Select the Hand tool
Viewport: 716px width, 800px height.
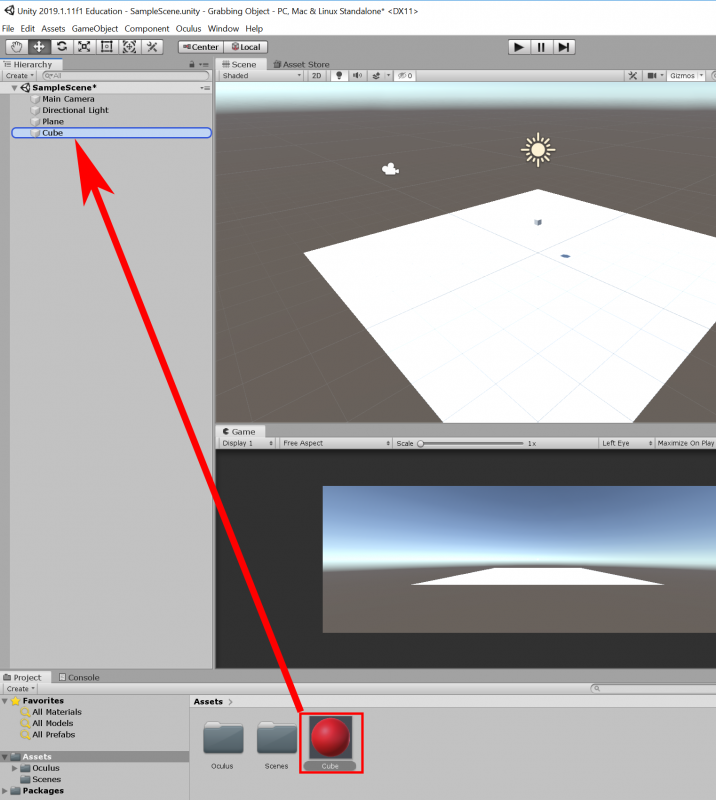point(17,47)
